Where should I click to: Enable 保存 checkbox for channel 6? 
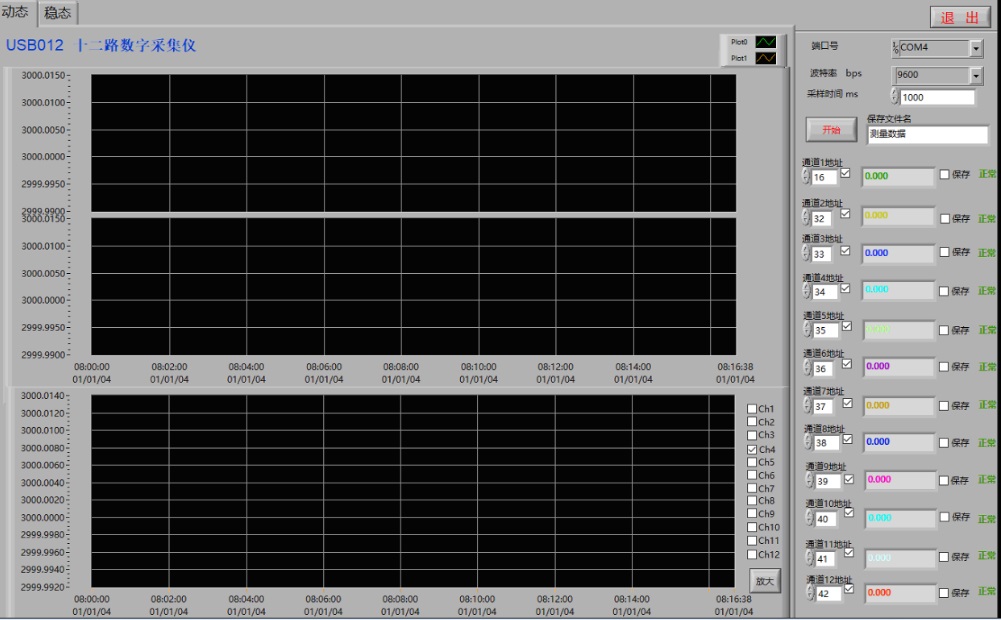click(x=944, y=367)
